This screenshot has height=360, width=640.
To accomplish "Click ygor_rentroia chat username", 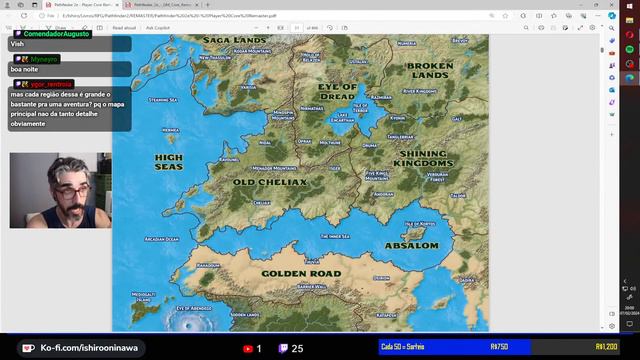I will [x=51, y=84].
